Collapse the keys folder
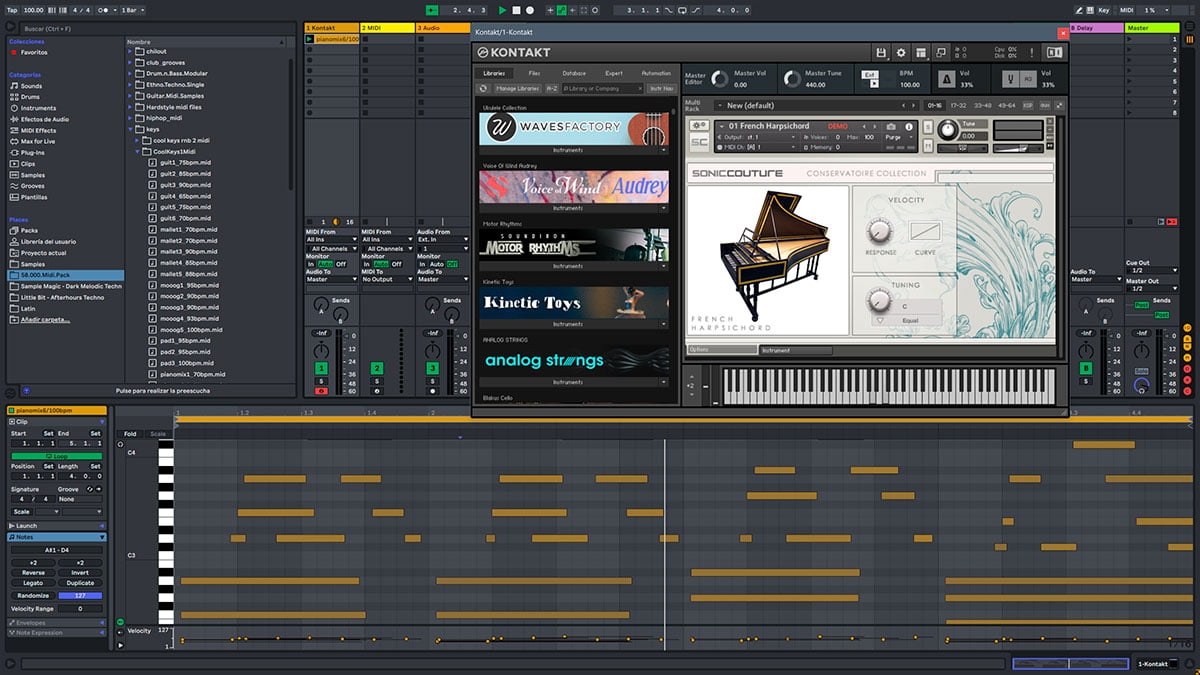Screen dimensions: 1200x675 130,129
